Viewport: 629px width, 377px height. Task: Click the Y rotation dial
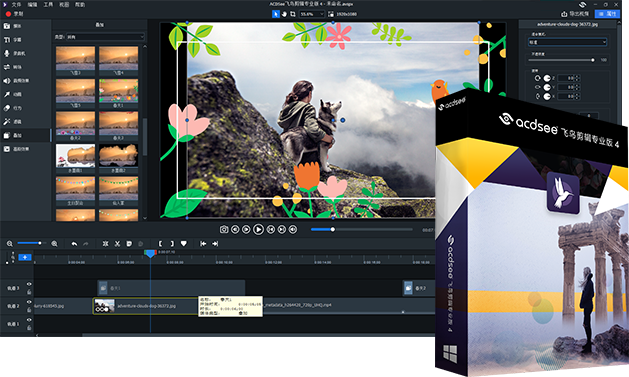(x=547, y=87)
